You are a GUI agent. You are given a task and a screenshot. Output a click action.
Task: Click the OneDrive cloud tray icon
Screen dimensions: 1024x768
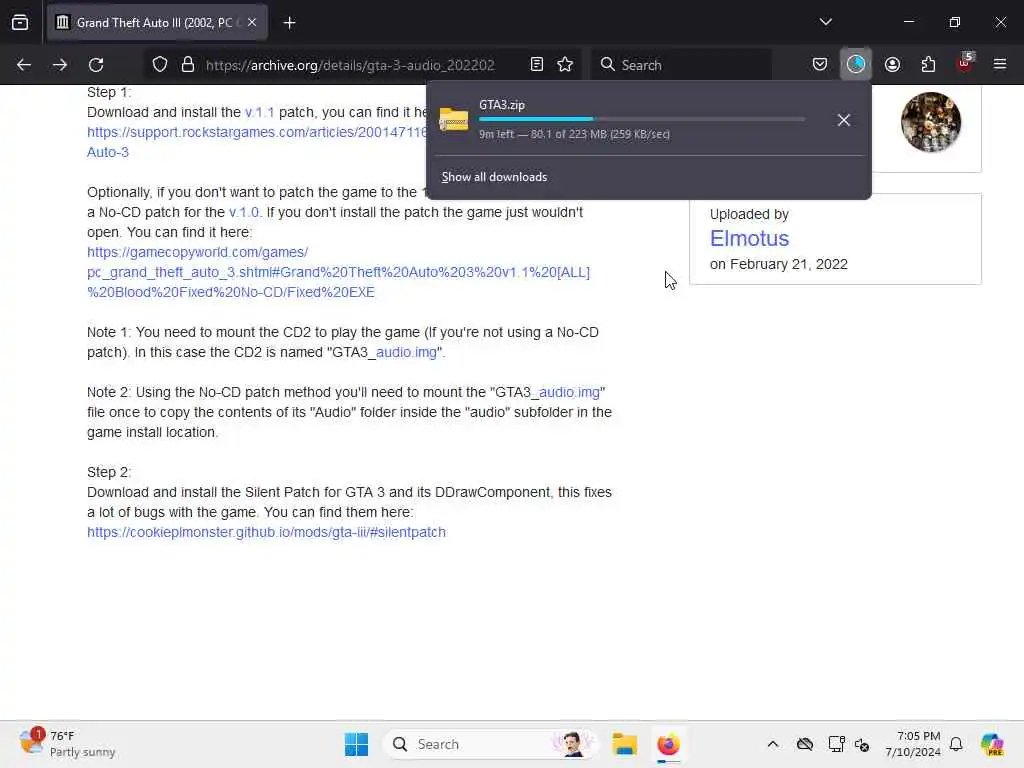click(x=805, y=744)
